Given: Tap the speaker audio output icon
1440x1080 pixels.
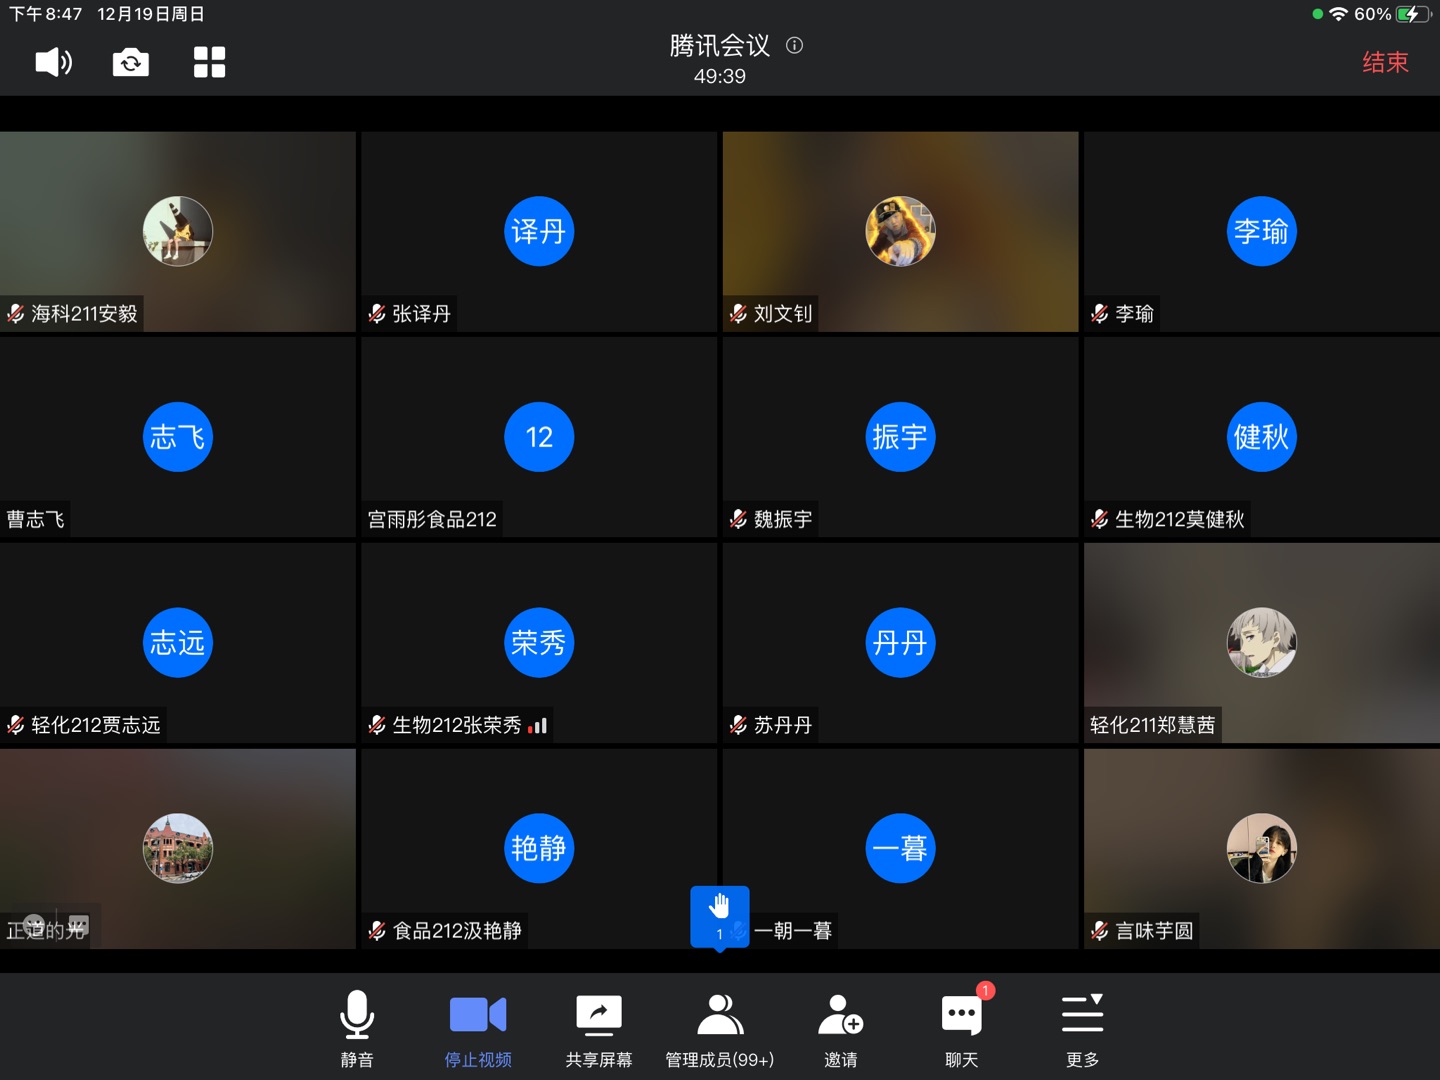Looking at the screenshot, I should pos(54,62).
